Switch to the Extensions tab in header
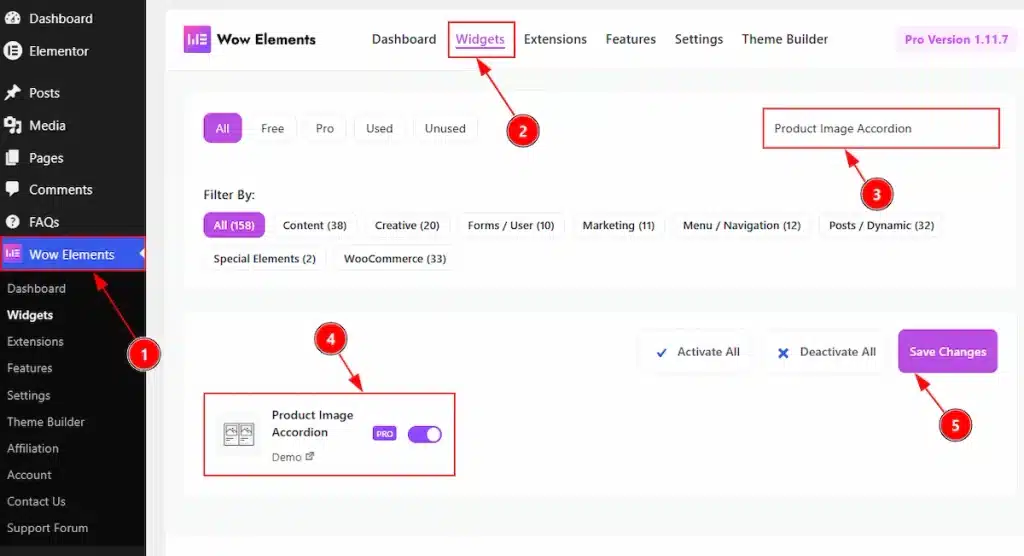The image size is (1024, 556). coord(555,39)
